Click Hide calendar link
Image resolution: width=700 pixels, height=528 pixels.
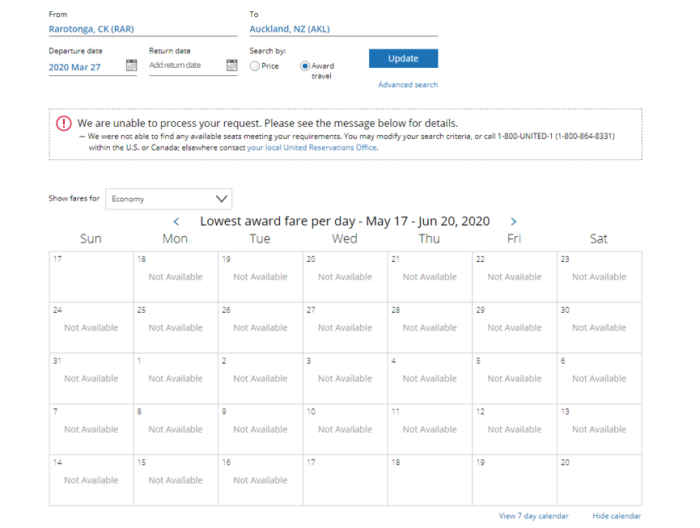pyautogui.click(x=617, y=516)
